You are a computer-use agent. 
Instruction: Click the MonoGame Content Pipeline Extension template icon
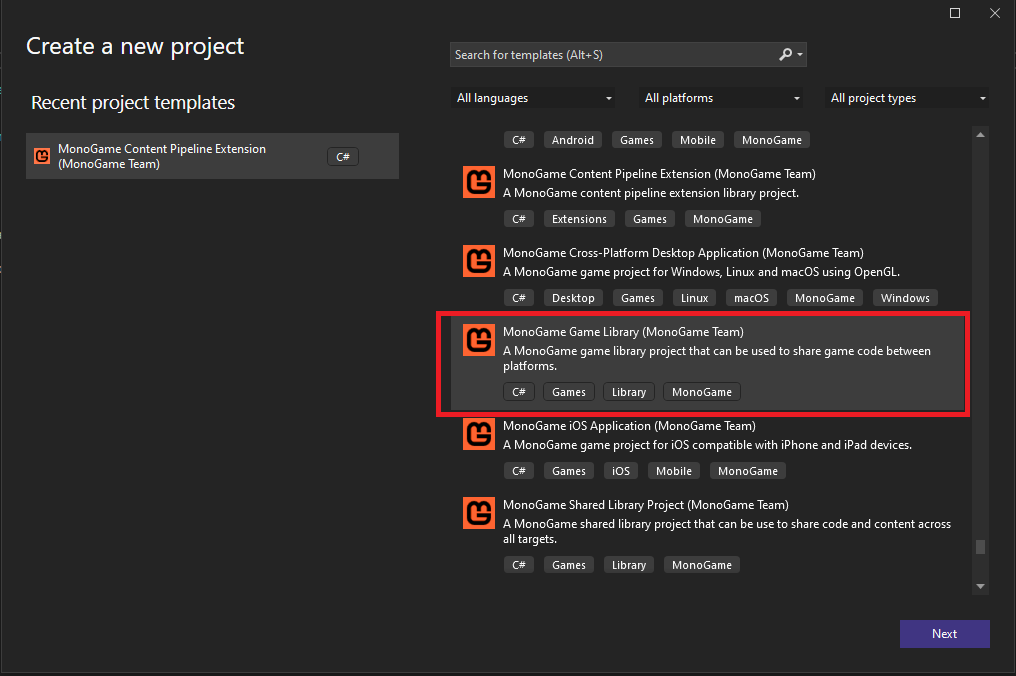(x=479, y=182)
